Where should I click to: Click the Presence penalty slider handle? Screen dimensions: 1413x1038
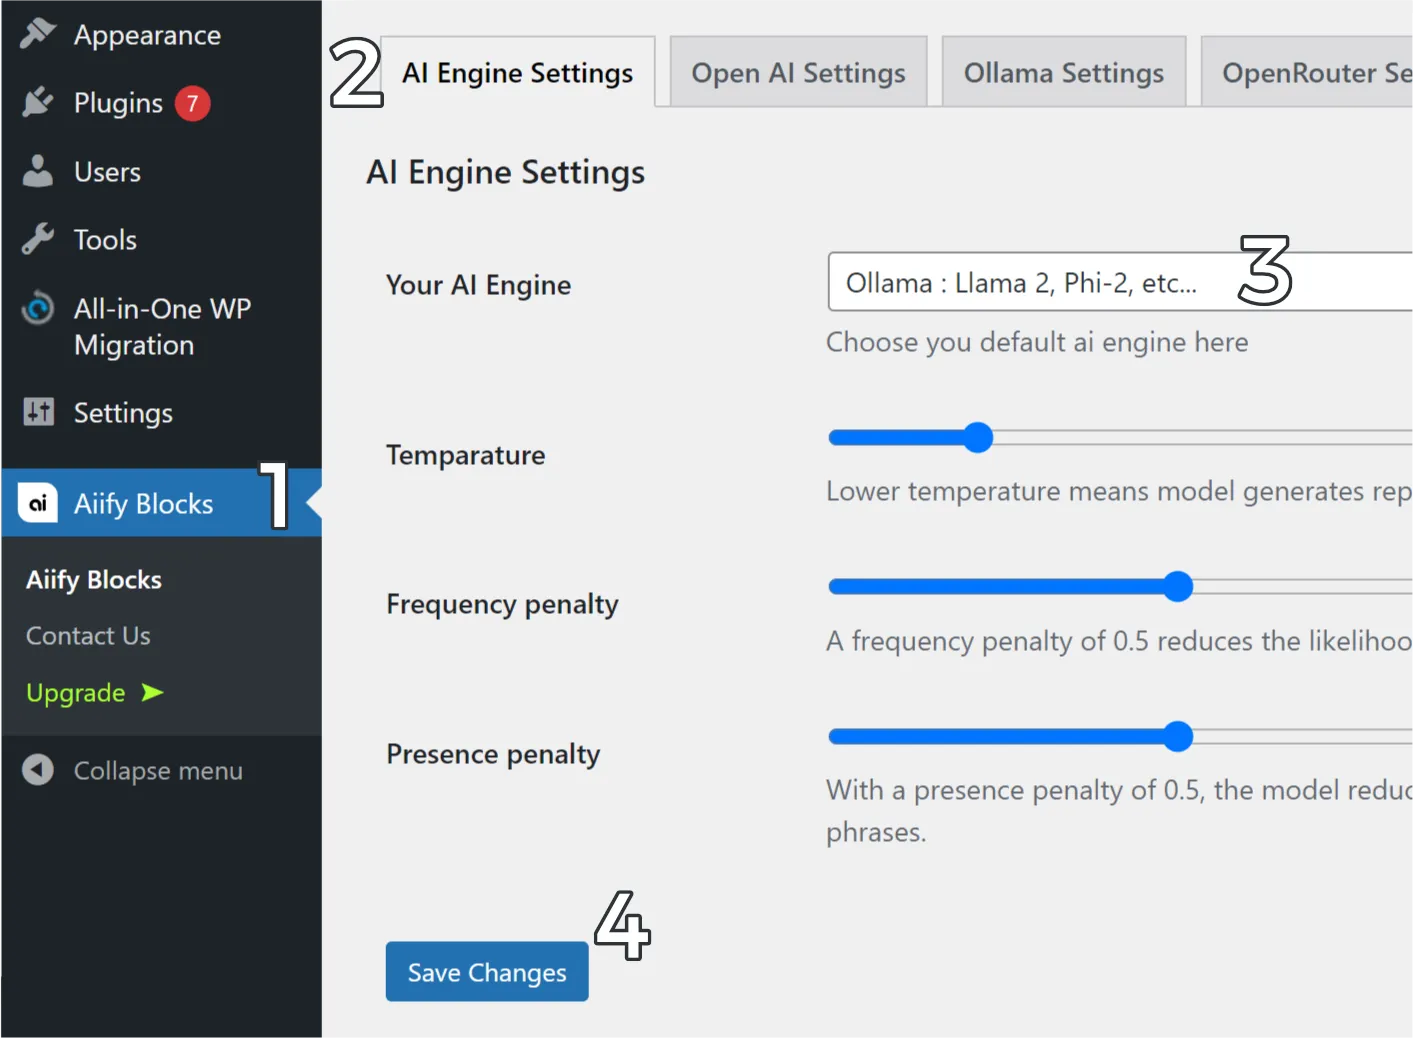tap(1178, 736)
